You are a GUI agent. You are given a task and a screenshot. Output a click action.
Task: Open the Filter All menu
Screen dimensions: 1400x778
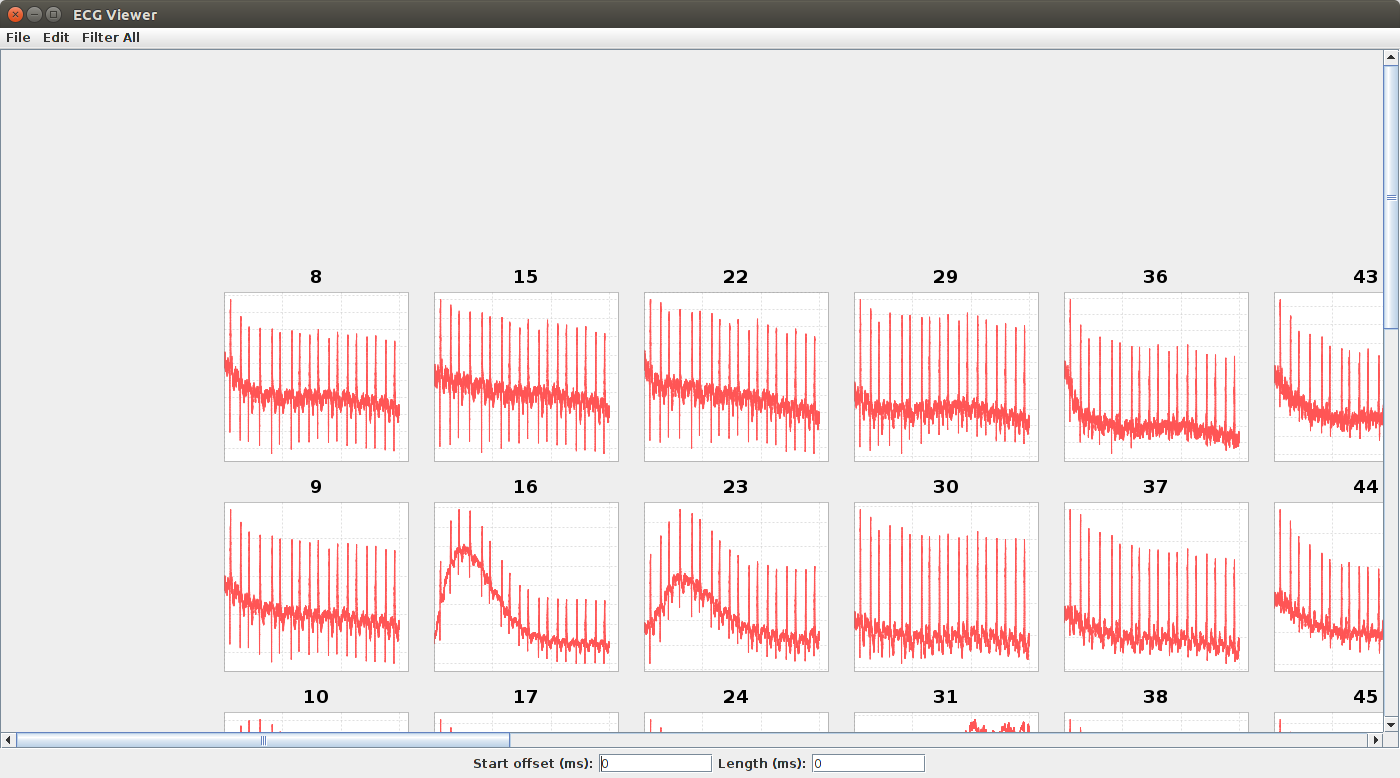click(x=111, y=37)
